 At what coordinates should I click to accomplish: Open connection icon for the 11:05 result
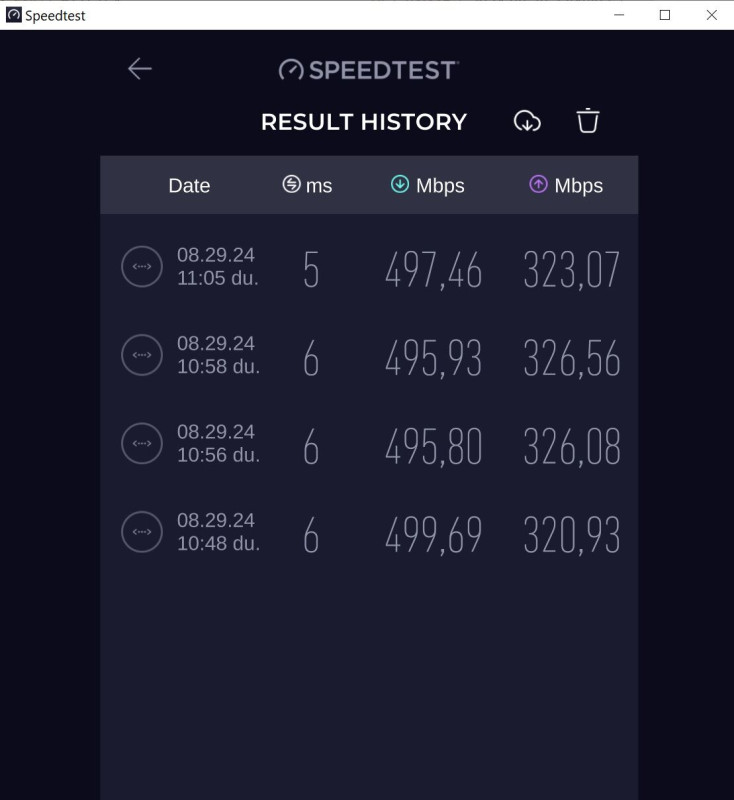pos(141,267)
